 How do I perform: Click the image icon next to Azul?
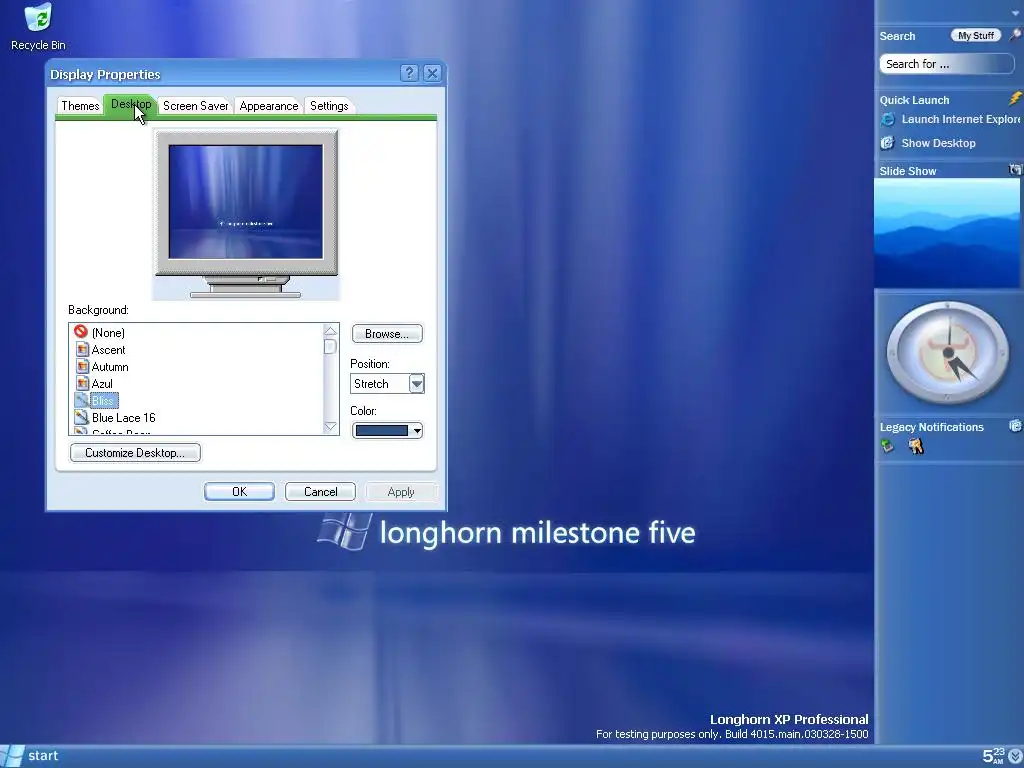pos(82,383)
